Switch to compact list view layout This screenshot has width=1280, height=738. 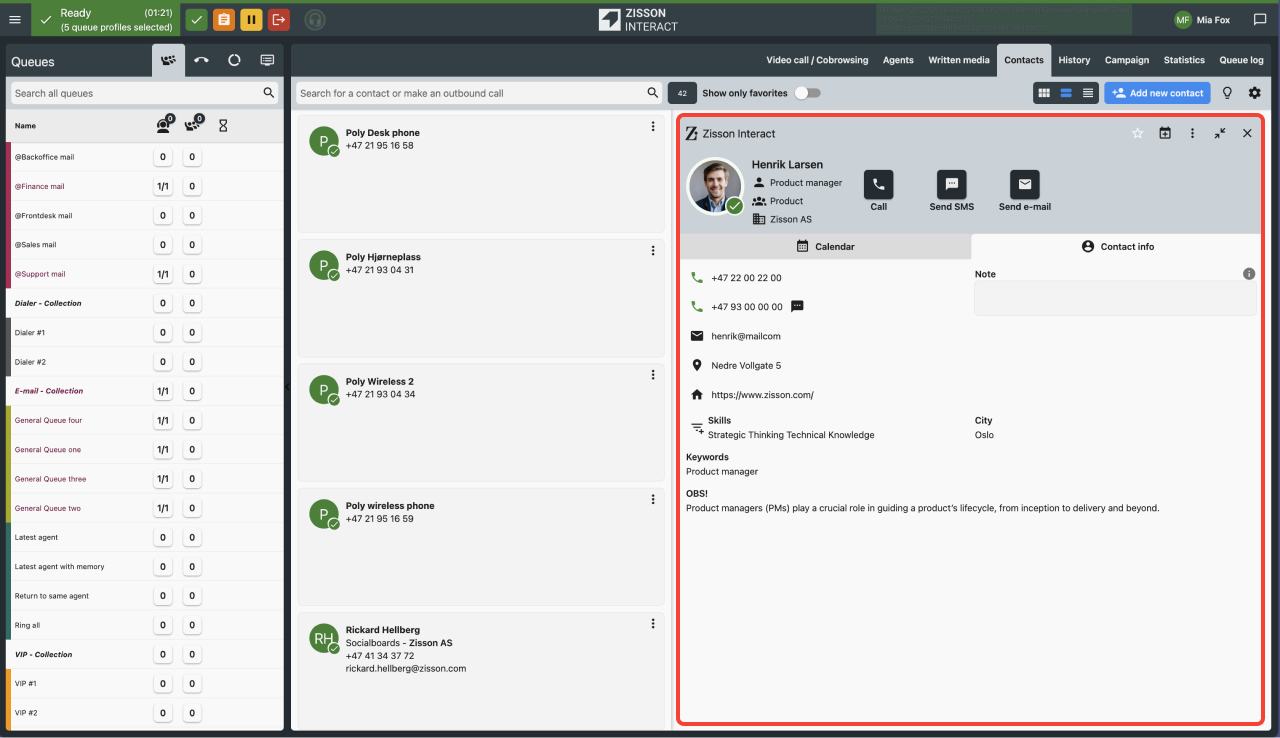[1088, 93]
